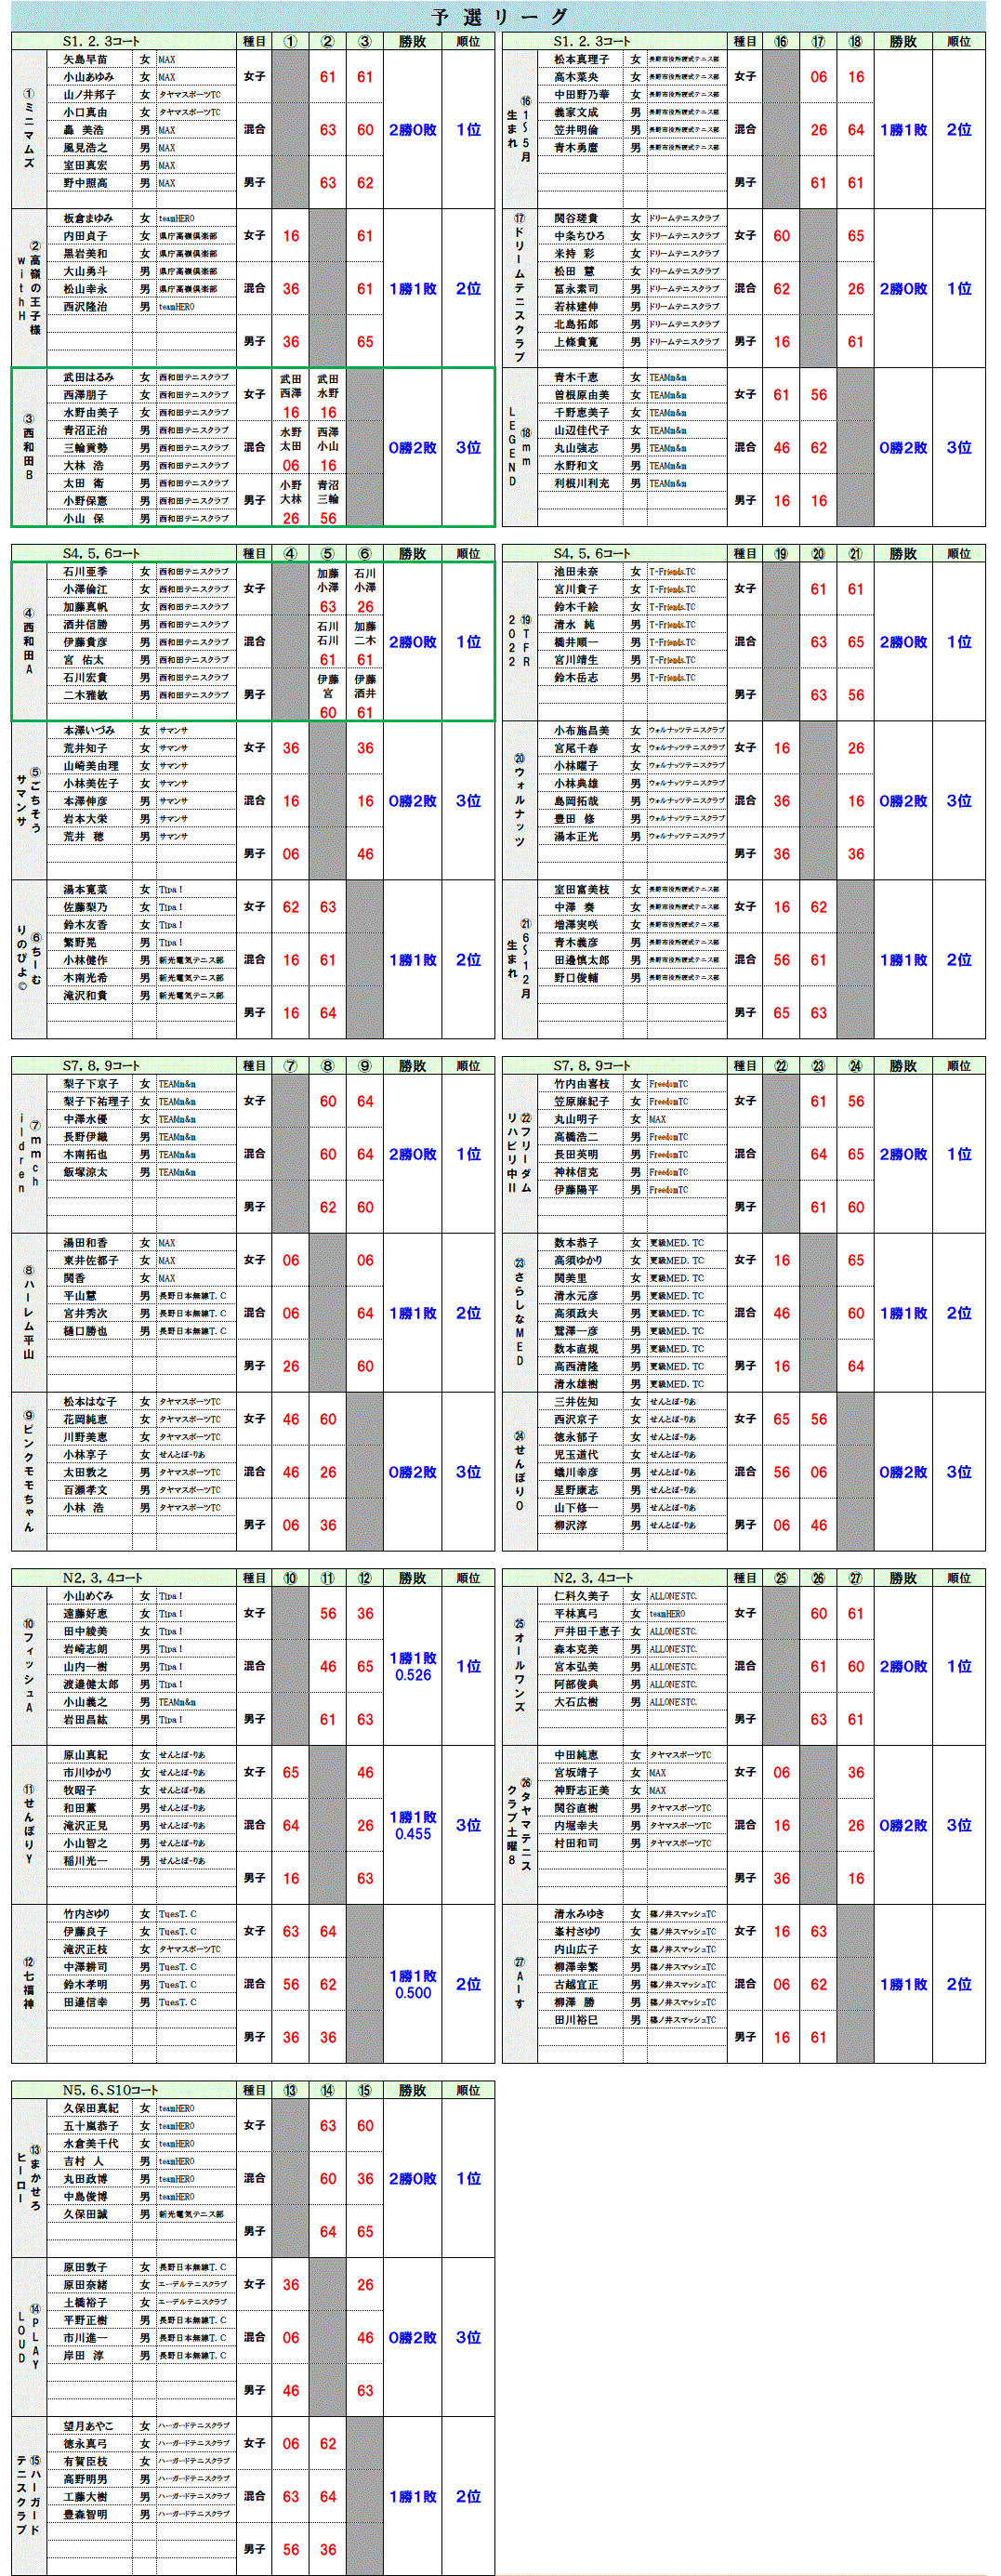This screenshot has width=1001, height=2576.
Task: Click player name 望月あやこ
Action: point(89,2426)
